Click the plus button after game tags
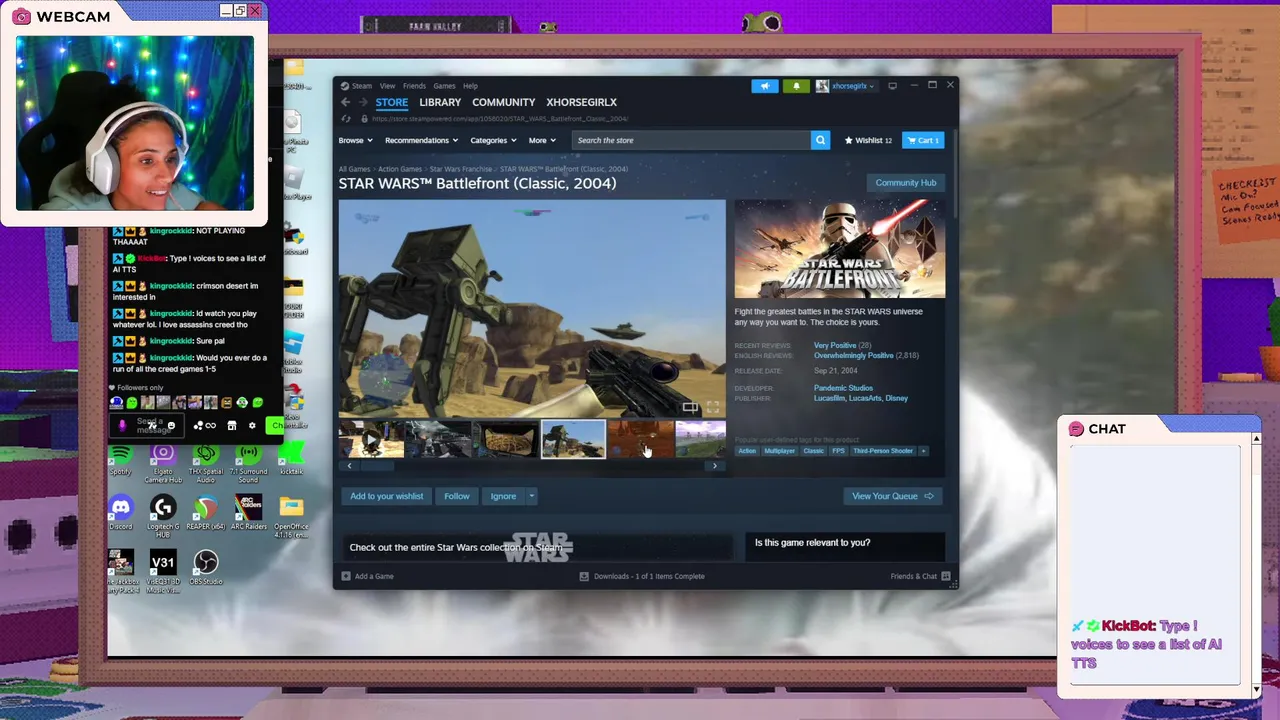Viewport: 1280px width, 720px height. (923, 451)
